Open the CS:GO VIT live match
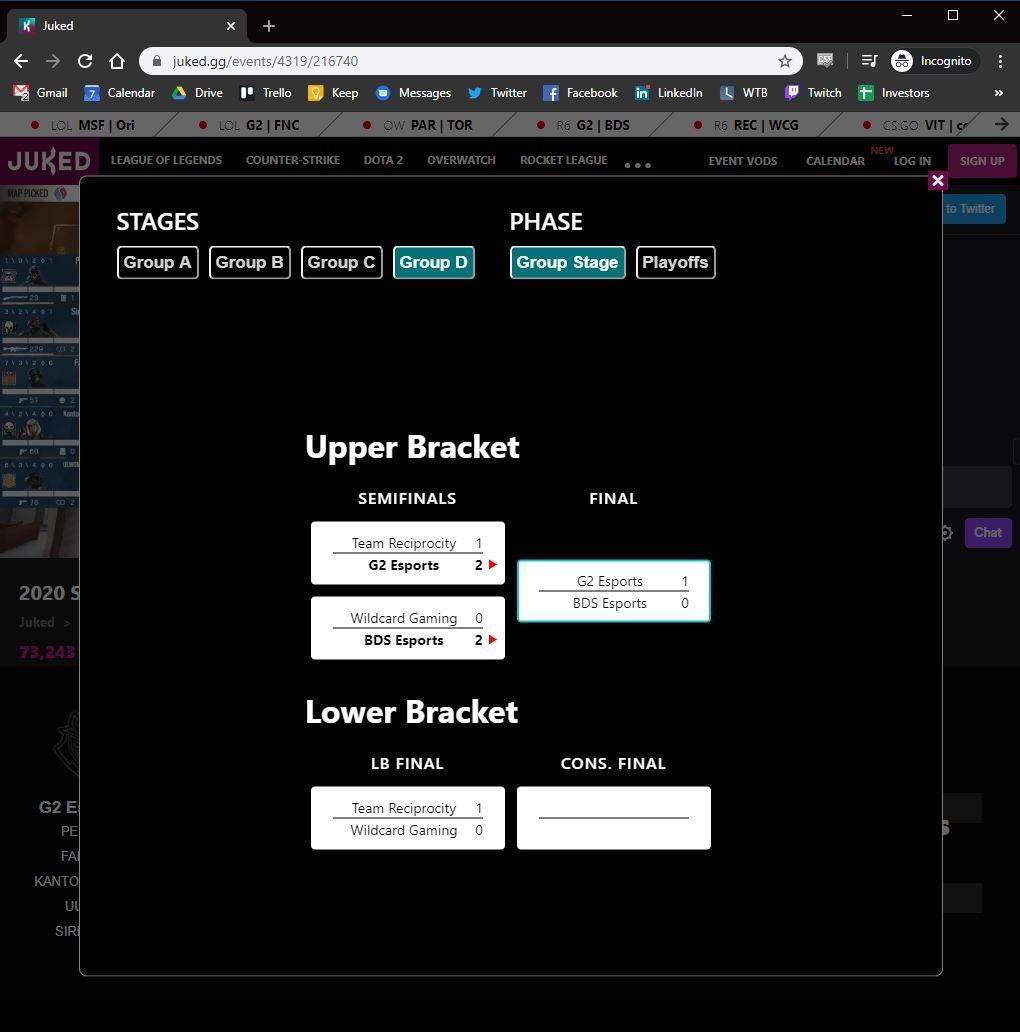1020x1032 pixels. click(x=916, y=125)
